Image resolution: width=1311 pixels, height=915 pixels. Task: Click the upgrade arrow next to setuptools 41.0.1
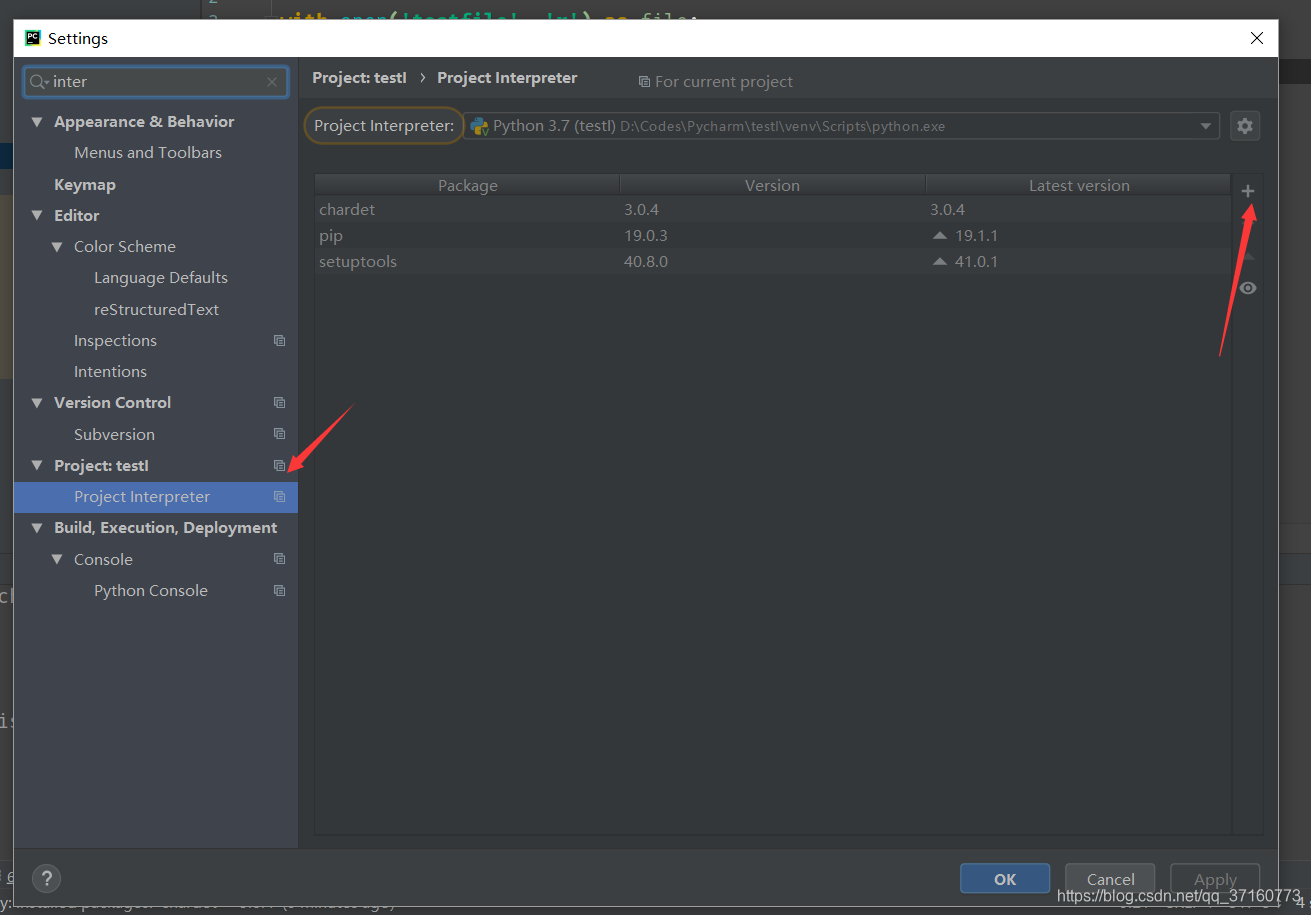[x=939, y=262]
